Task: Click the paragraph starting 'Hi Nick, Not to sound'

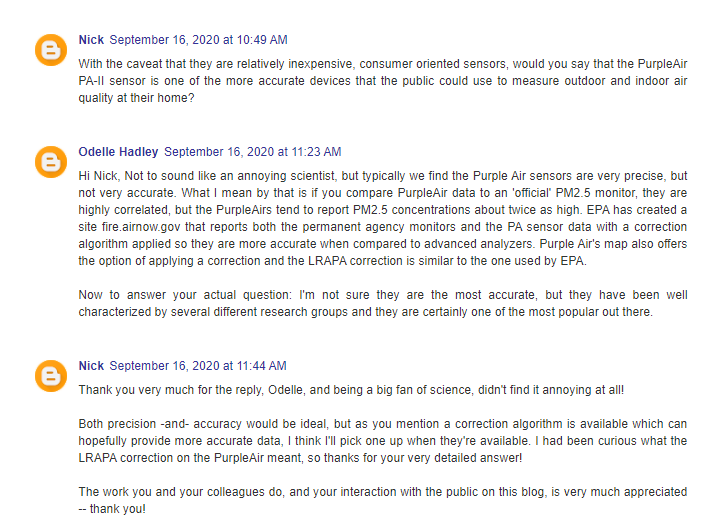Action: [x=382, y=219]
